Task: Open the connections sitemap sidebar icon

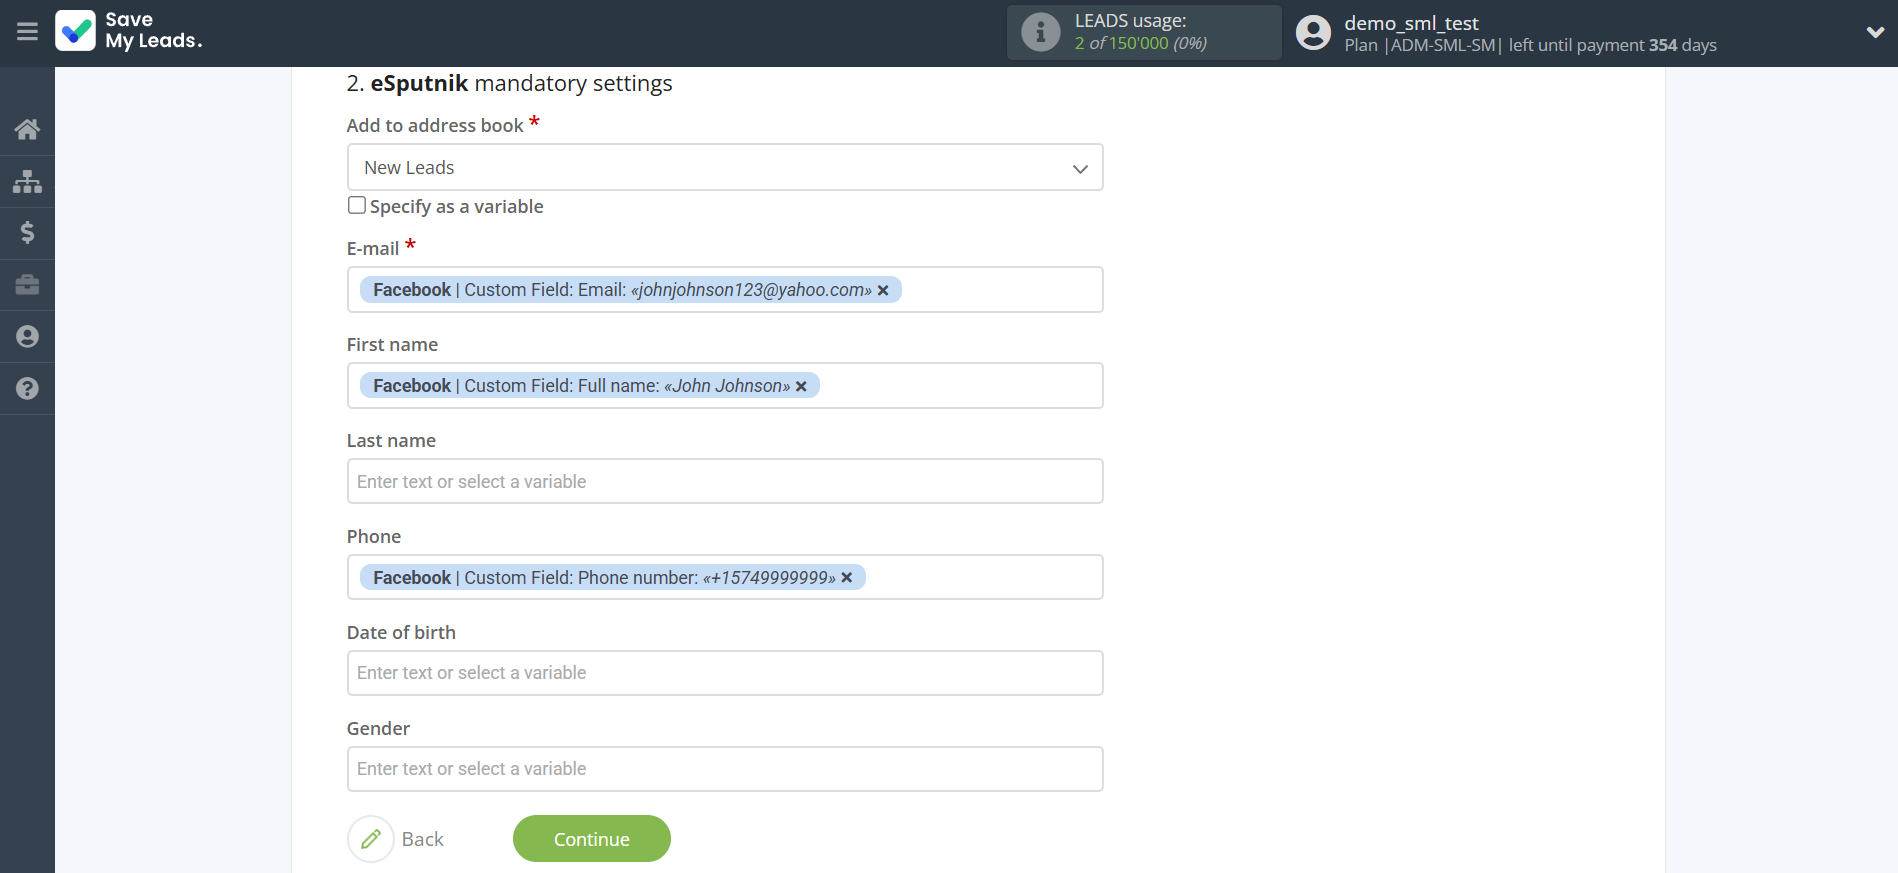Action: [27, 181]
